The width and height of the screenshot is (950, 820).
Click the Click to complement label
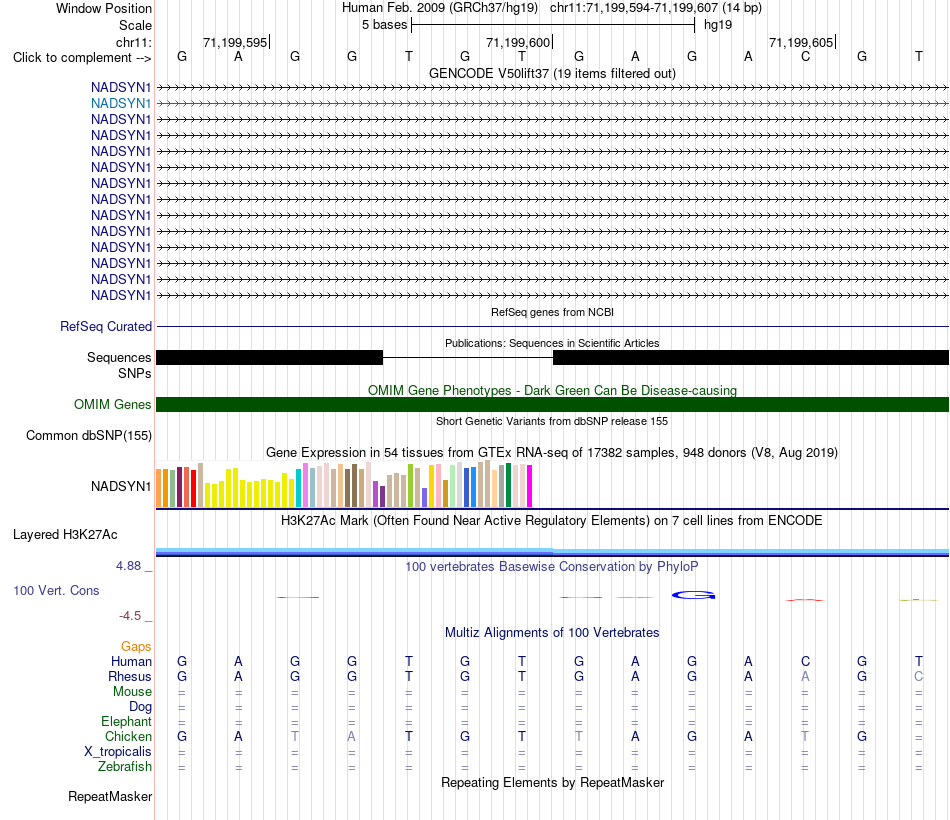(82, 58)
